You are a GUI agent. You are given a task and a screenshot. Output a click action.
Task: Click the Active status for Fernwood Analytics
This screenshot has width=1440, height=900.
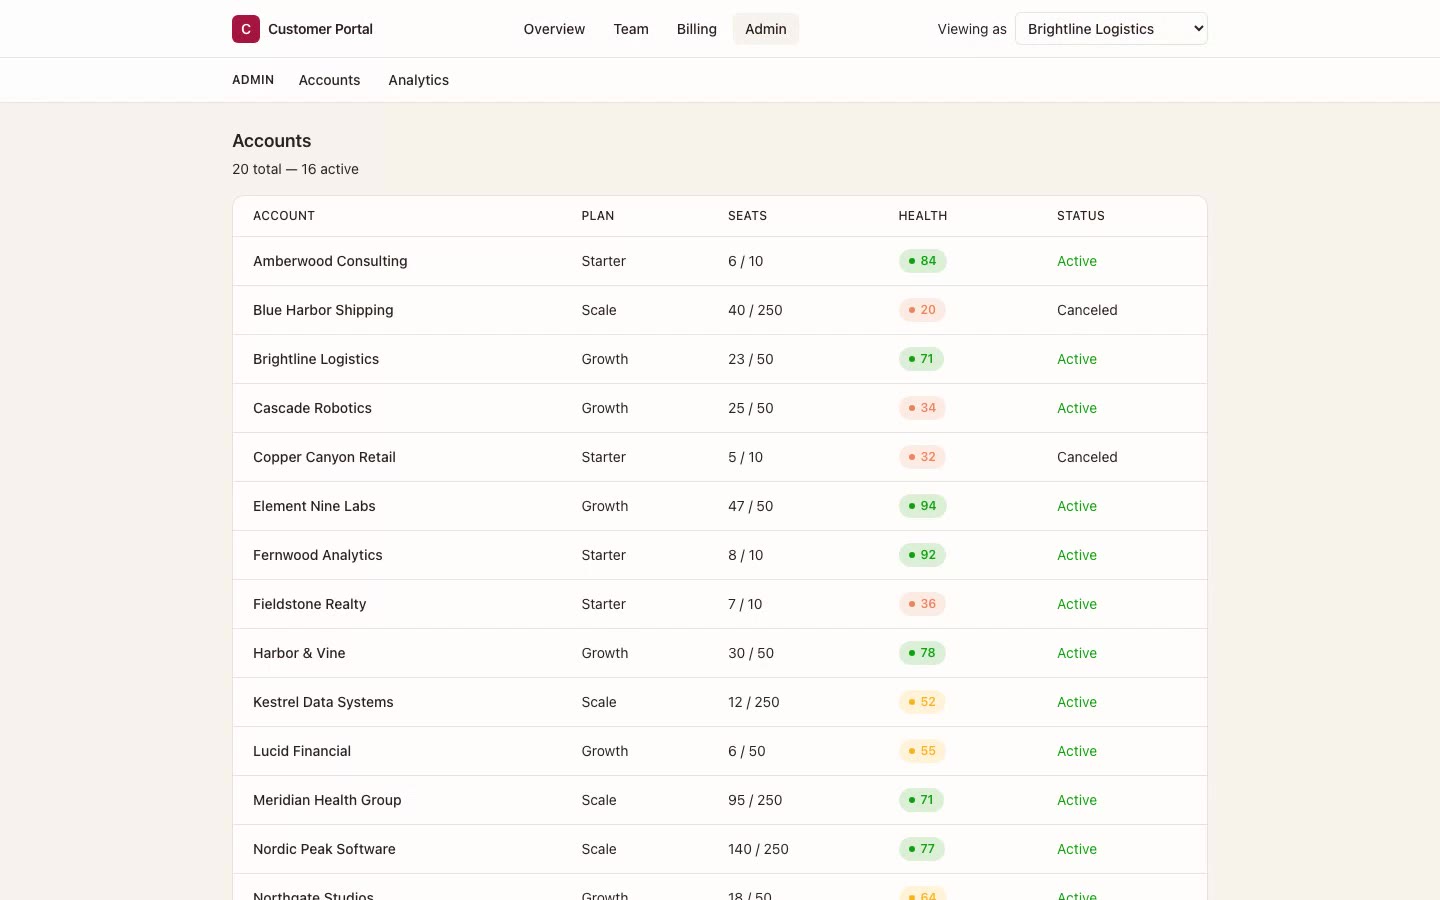pos(1077,555)
